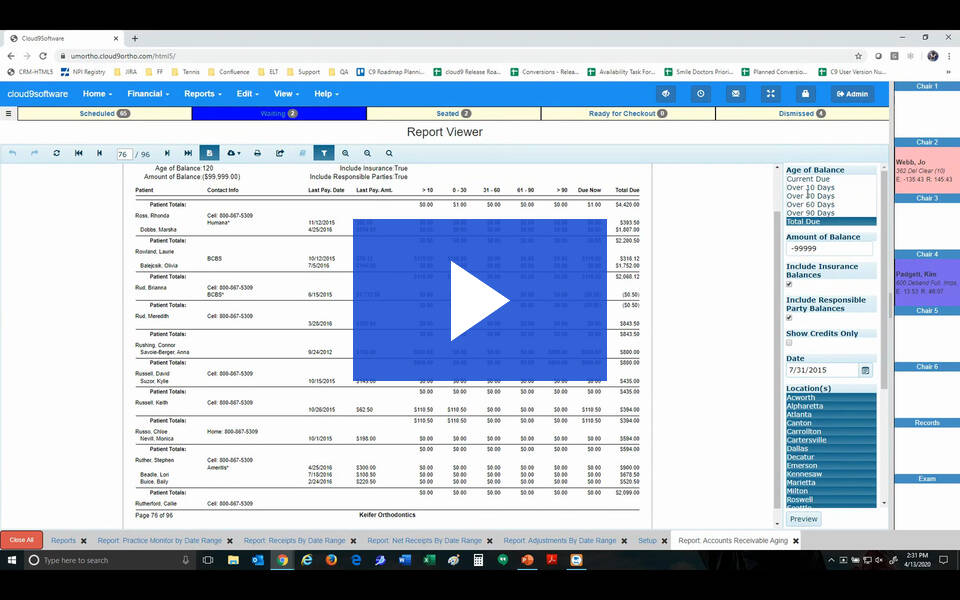
Task: Toggle the report parameters filter icon
Action: 324,153
